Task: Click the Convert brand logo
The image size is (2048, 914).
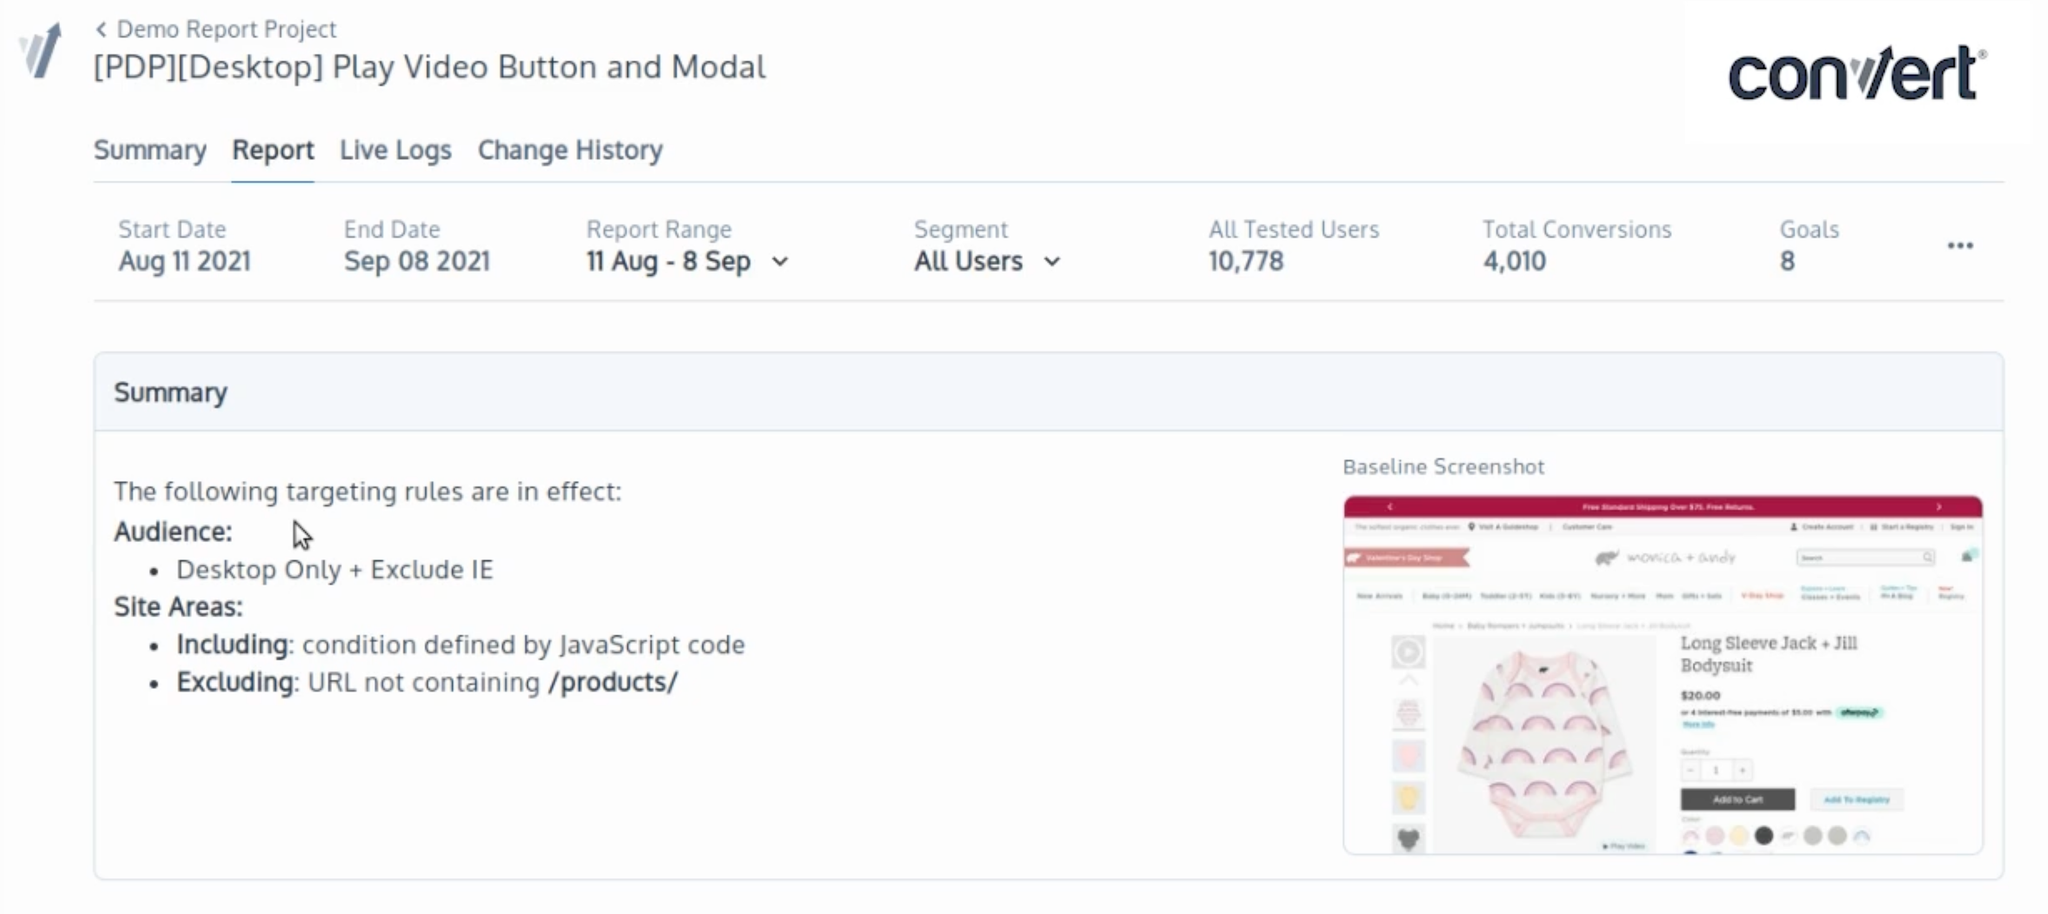Action: coord(1857,73)
